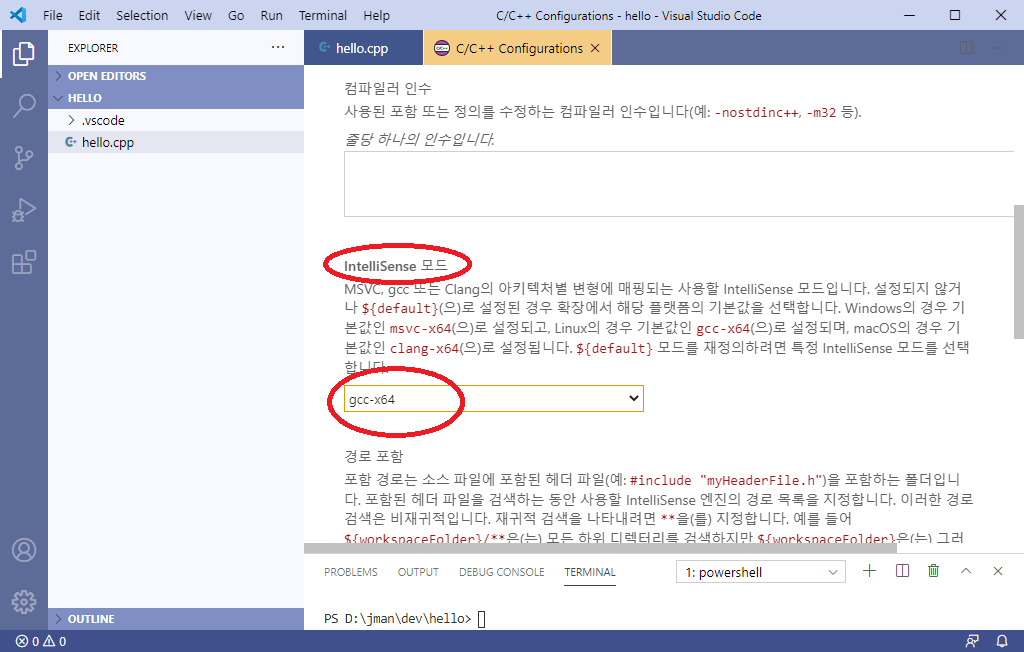
Task: Switch to the DEBUG CONSOLE tab
Action: [502, 572]
